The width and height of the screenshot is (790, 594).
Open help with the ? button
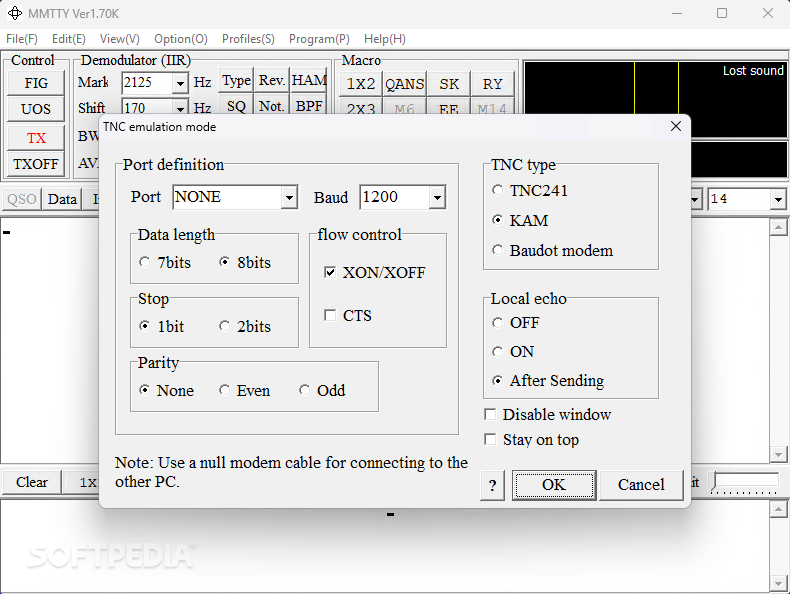point(492,485)
